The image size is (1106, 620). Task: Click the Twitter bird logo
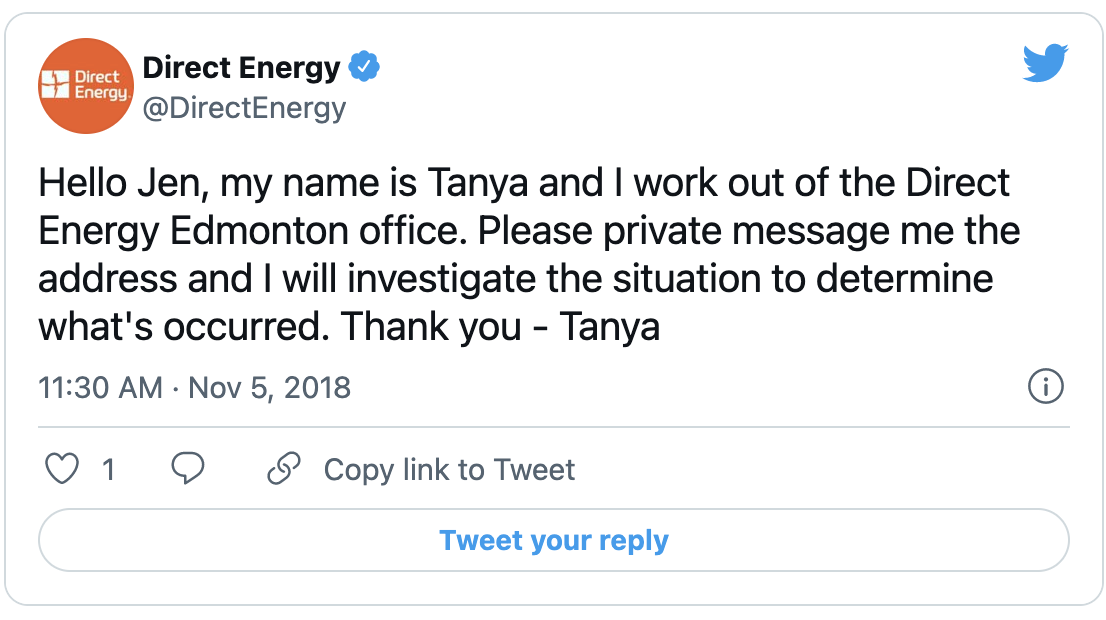tap(1046, 65)
